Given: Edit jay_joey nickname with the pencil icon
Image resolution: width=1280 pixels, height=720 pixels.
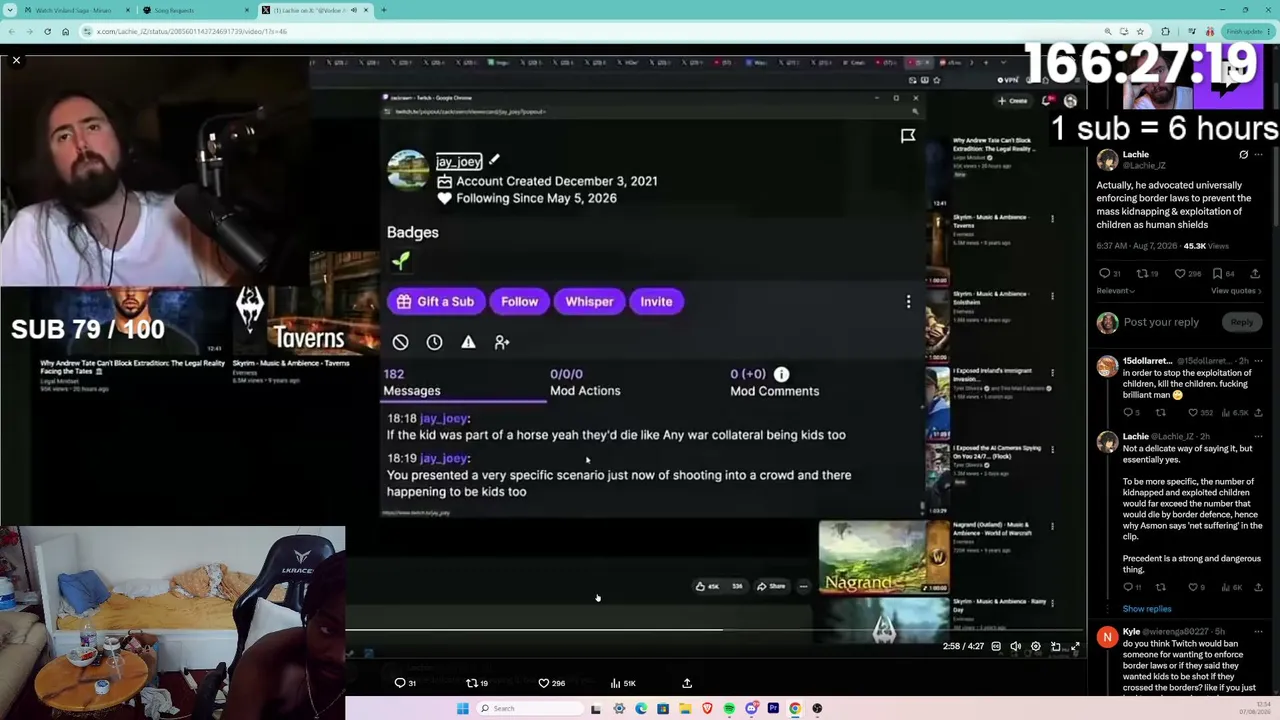Looking at the screenshot, I should [494, 160].
